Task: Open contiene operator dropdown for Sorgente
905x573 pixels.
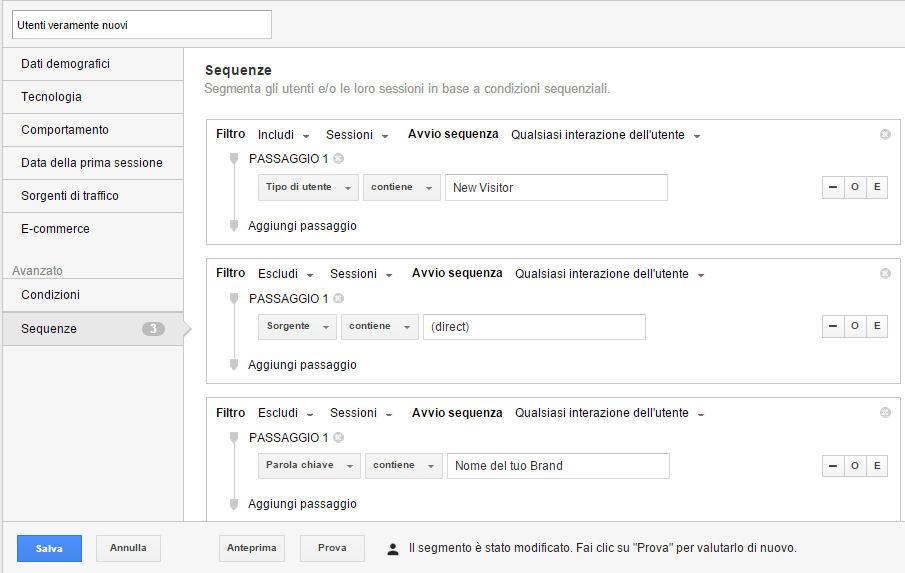Action: pyautogui.click(x=379, y=327)
